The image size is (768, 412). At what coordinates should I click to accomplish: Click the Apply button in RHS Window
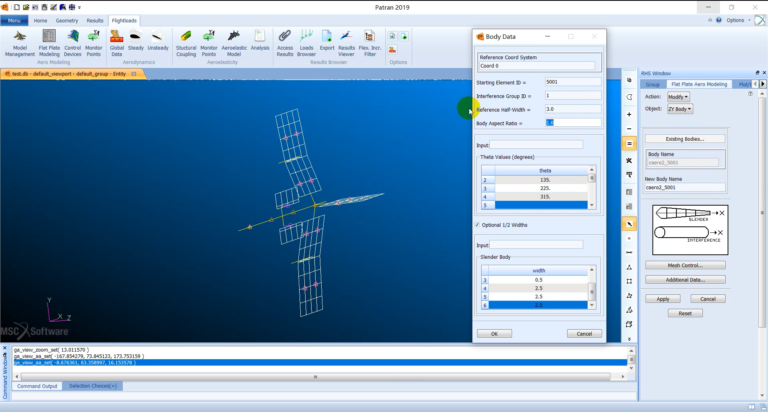(x=663, y=299)
